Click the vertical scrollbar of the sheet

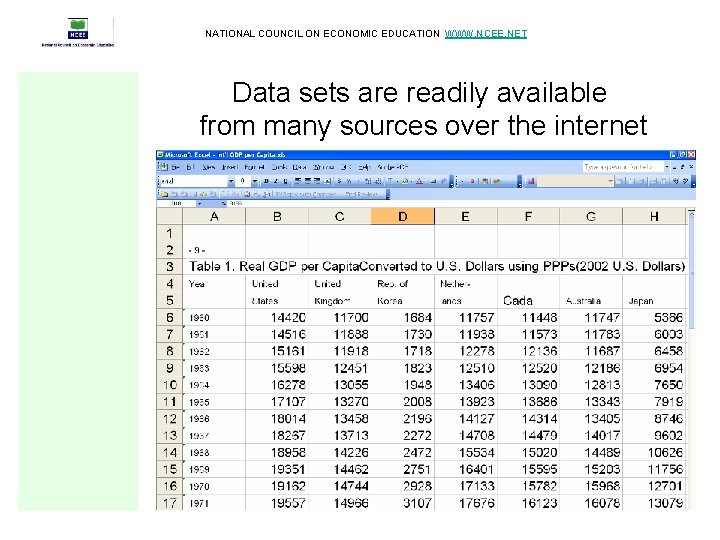(692, 358)
